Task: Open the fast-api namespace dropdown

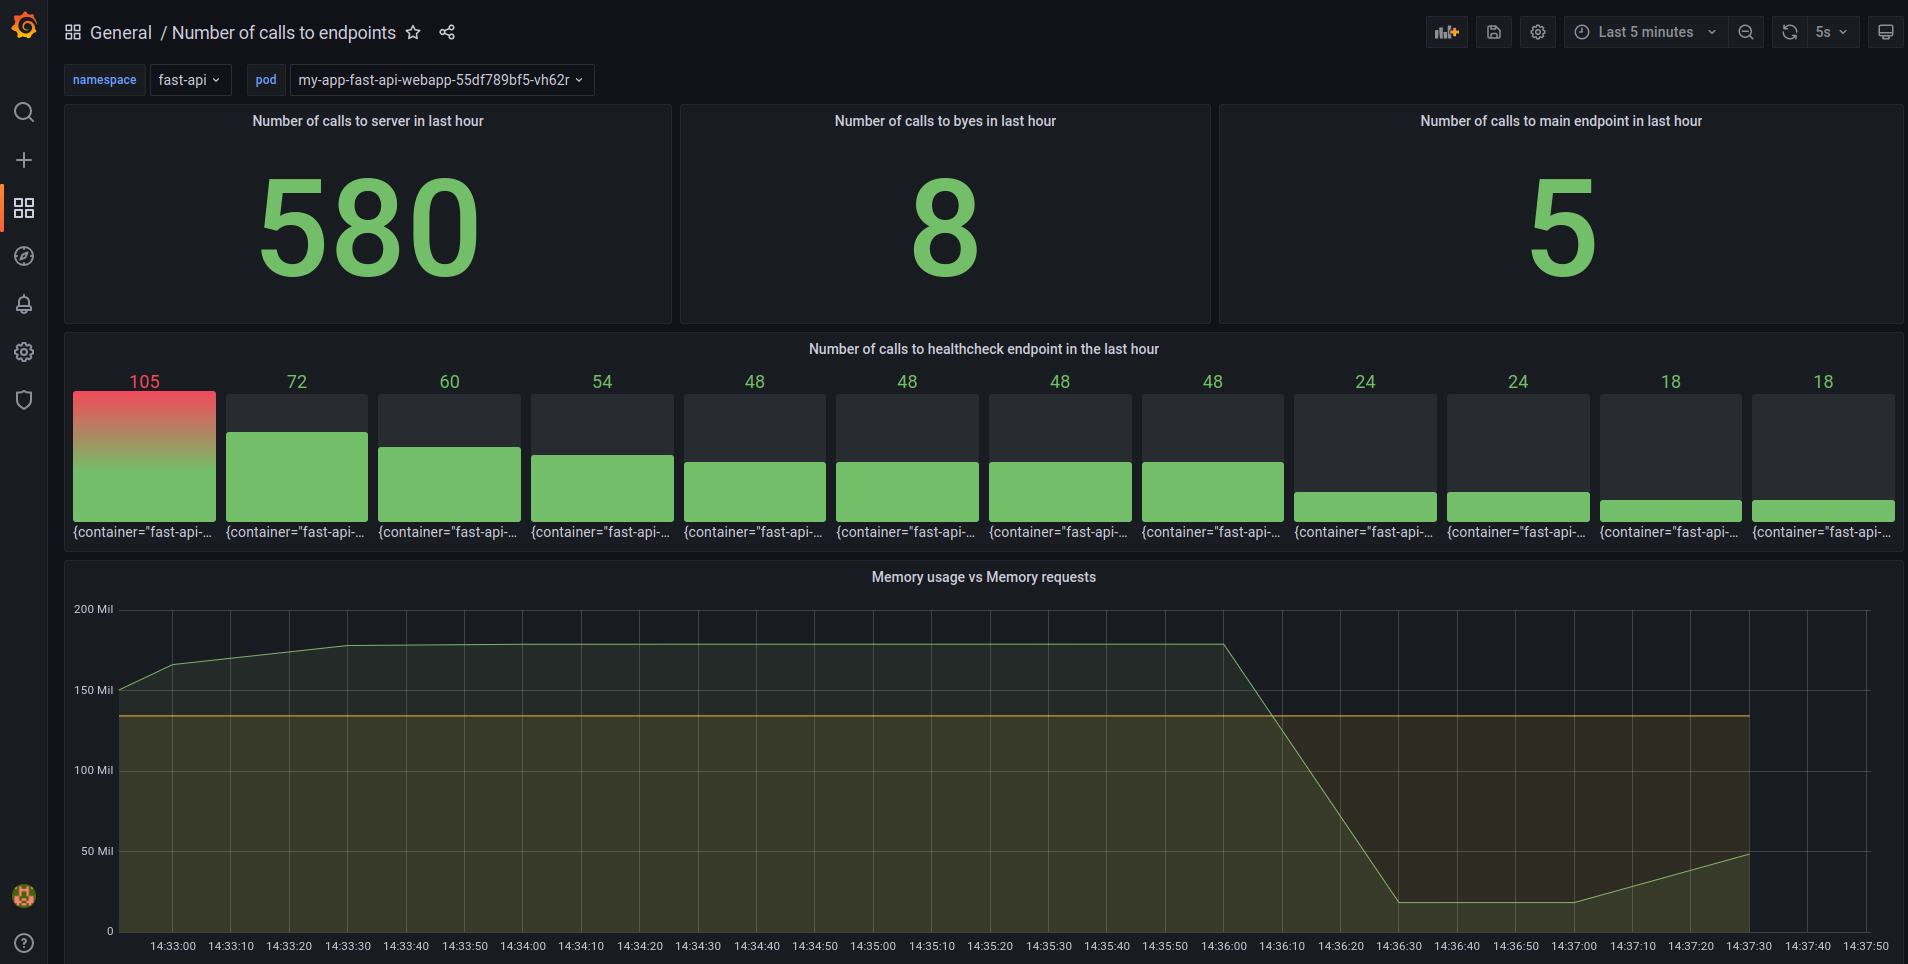Action: tap(190, 79)
